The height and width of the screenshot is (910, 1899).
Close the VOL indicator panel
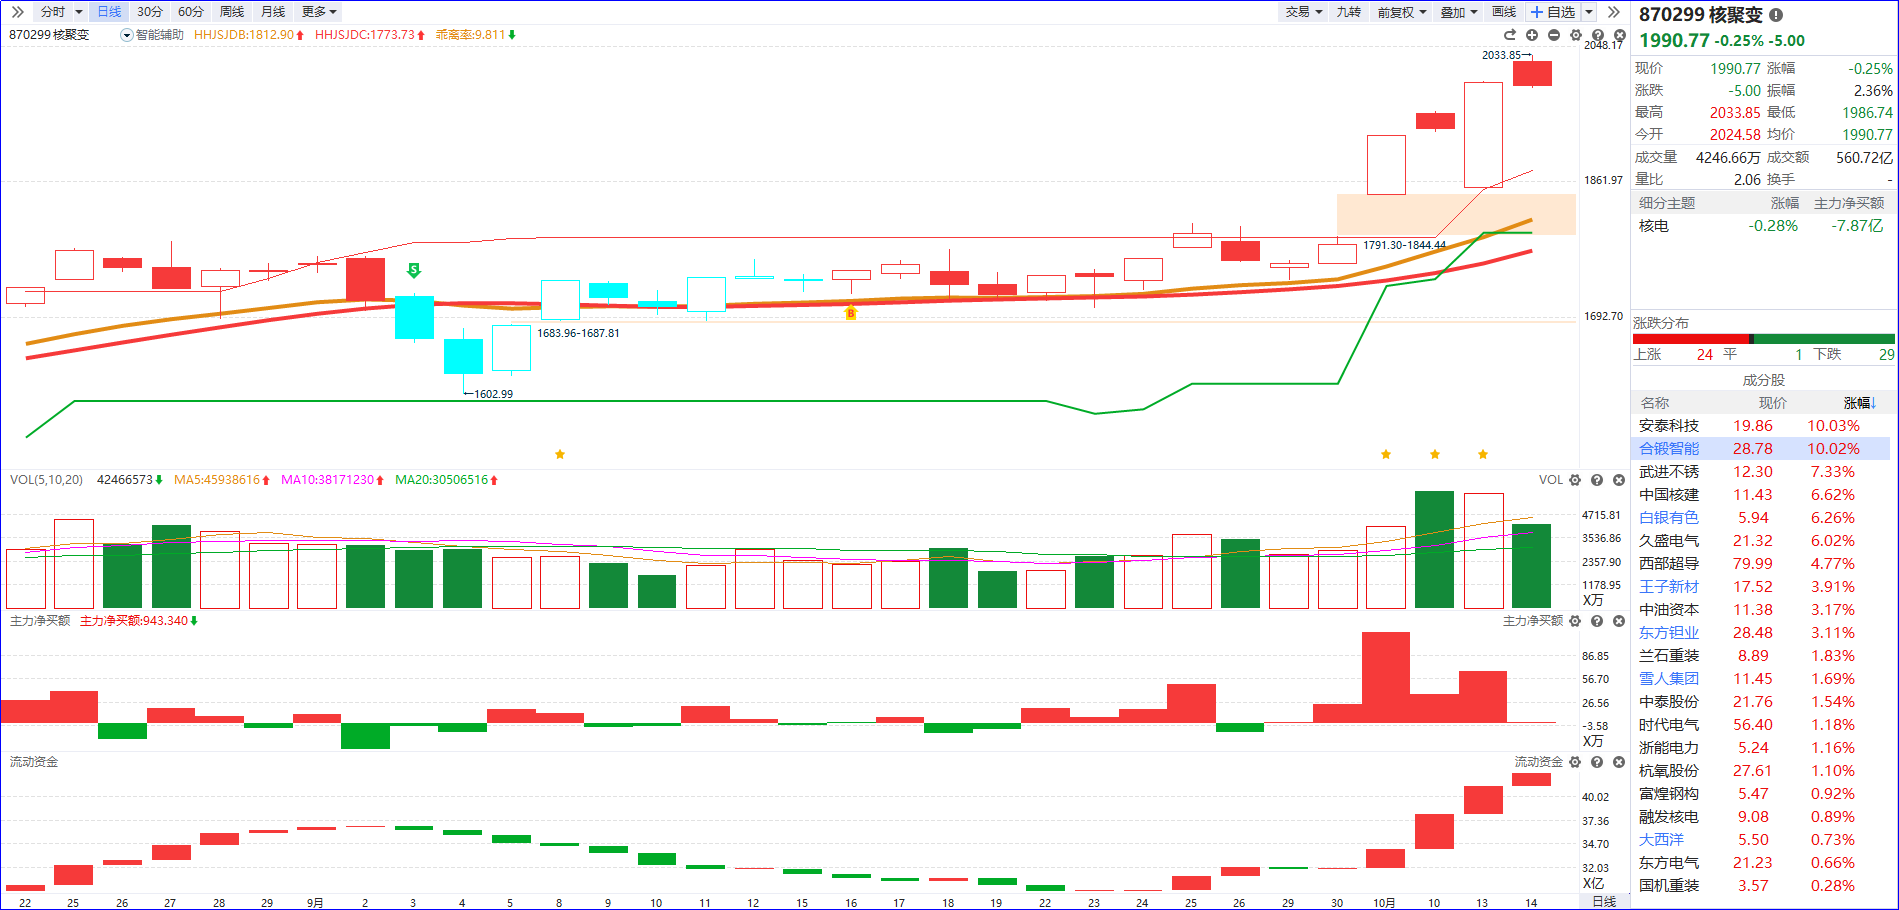pos(1619,480)
